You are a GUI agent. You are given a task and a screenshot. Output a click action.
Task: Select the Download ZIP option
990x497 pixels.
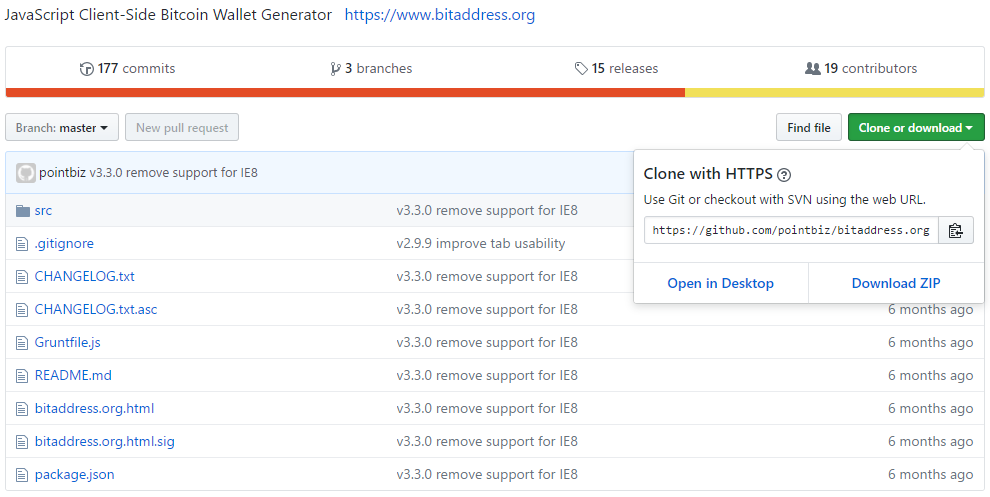coord(896,284)
